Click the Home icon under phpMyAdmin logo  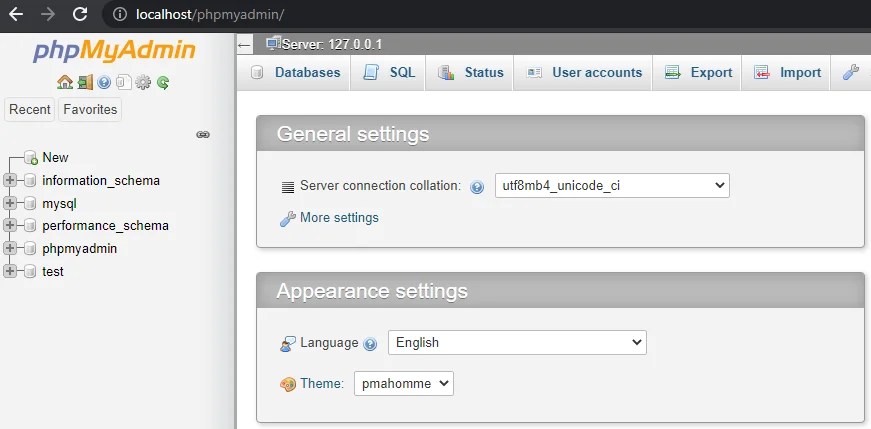click(65, 83)
